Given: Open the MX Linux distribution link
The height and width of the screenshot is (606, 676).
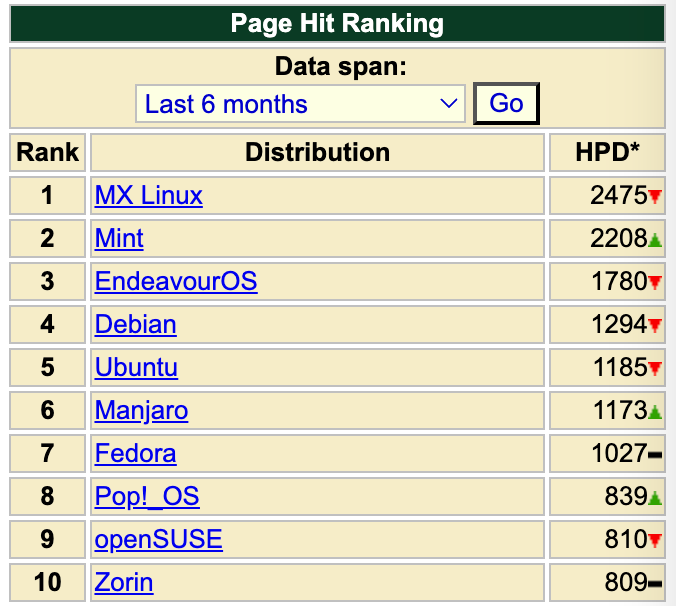Looking at the screenshot, I should pos(149,195).
